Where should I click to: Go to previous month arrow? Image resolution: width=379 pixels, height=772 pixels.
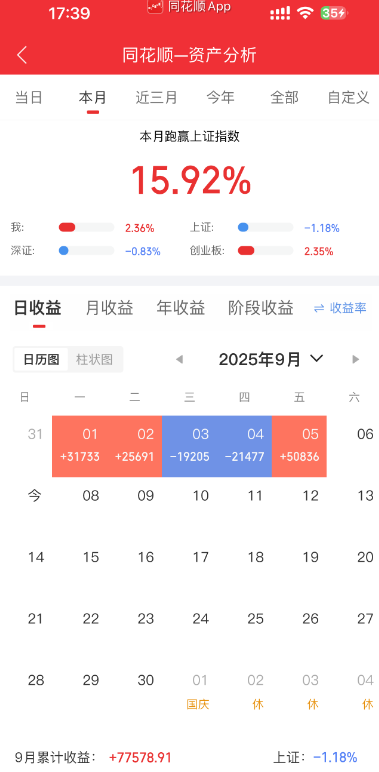[x=180, y=359]
